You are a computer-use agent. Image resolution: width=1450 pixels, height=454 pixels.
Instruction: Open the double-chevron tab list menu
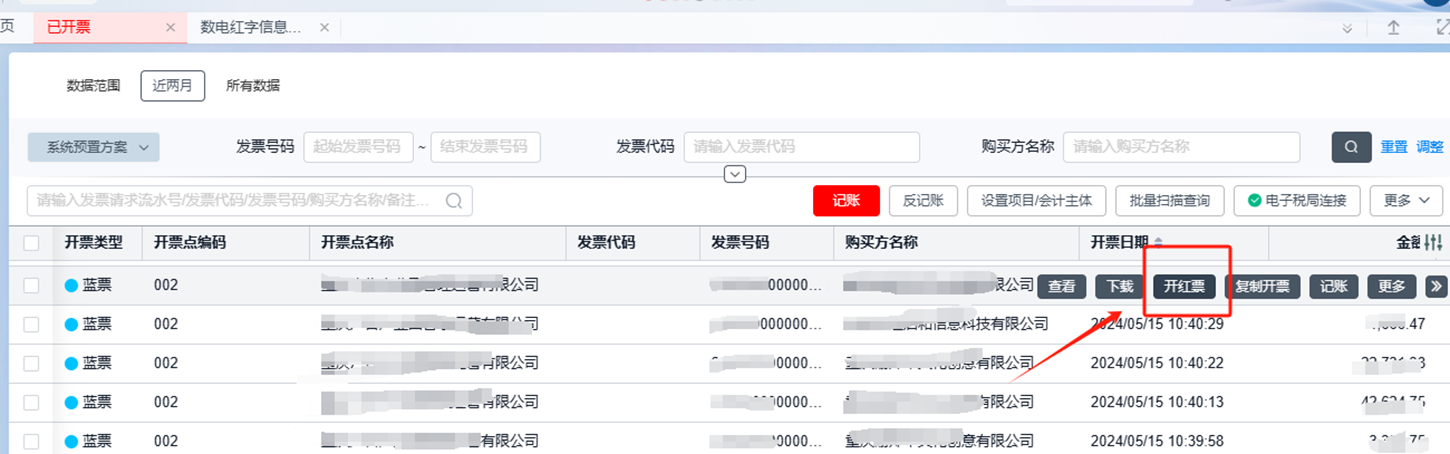coord(1347,28)
